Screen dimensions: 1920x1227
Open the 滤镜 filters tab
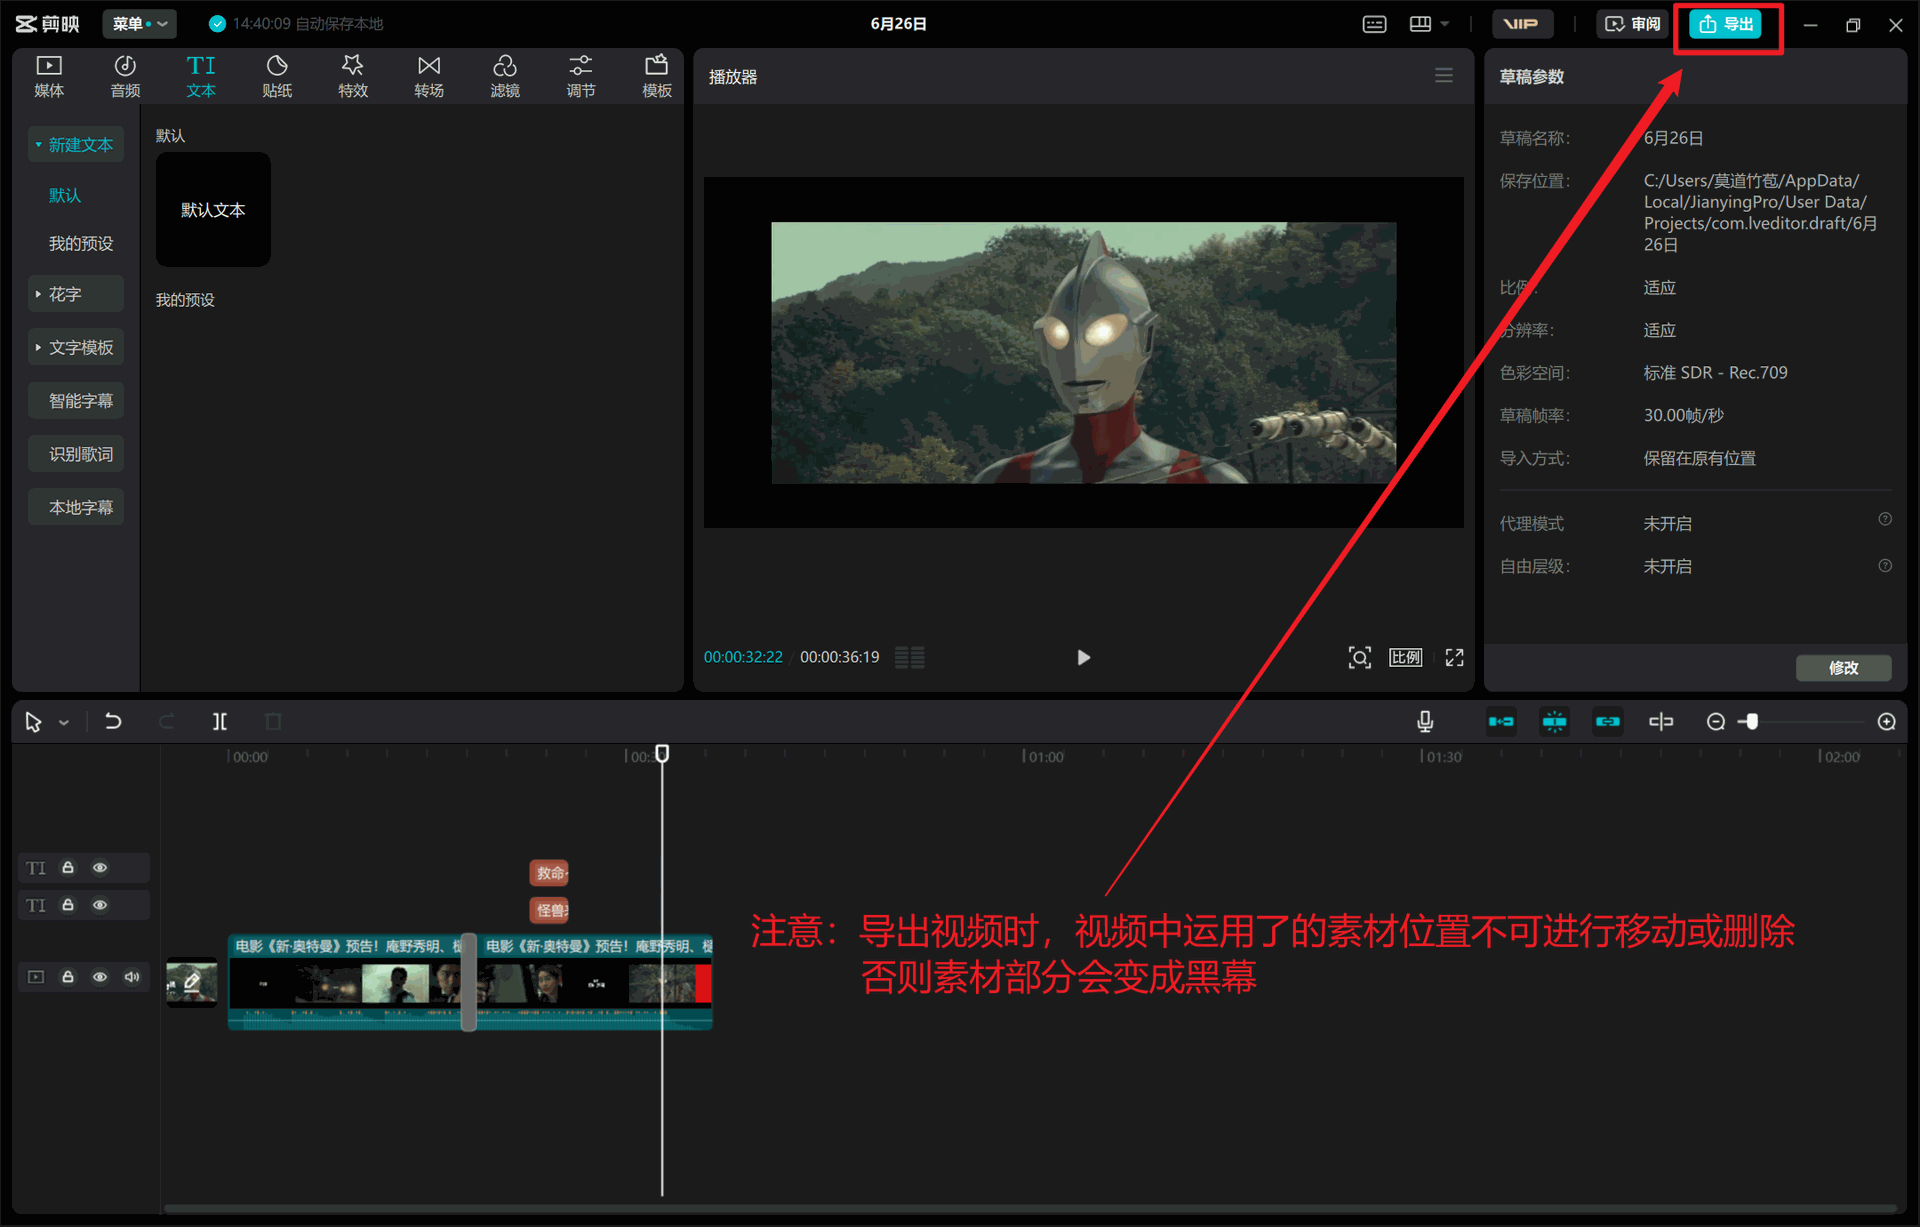pos(505,76)
